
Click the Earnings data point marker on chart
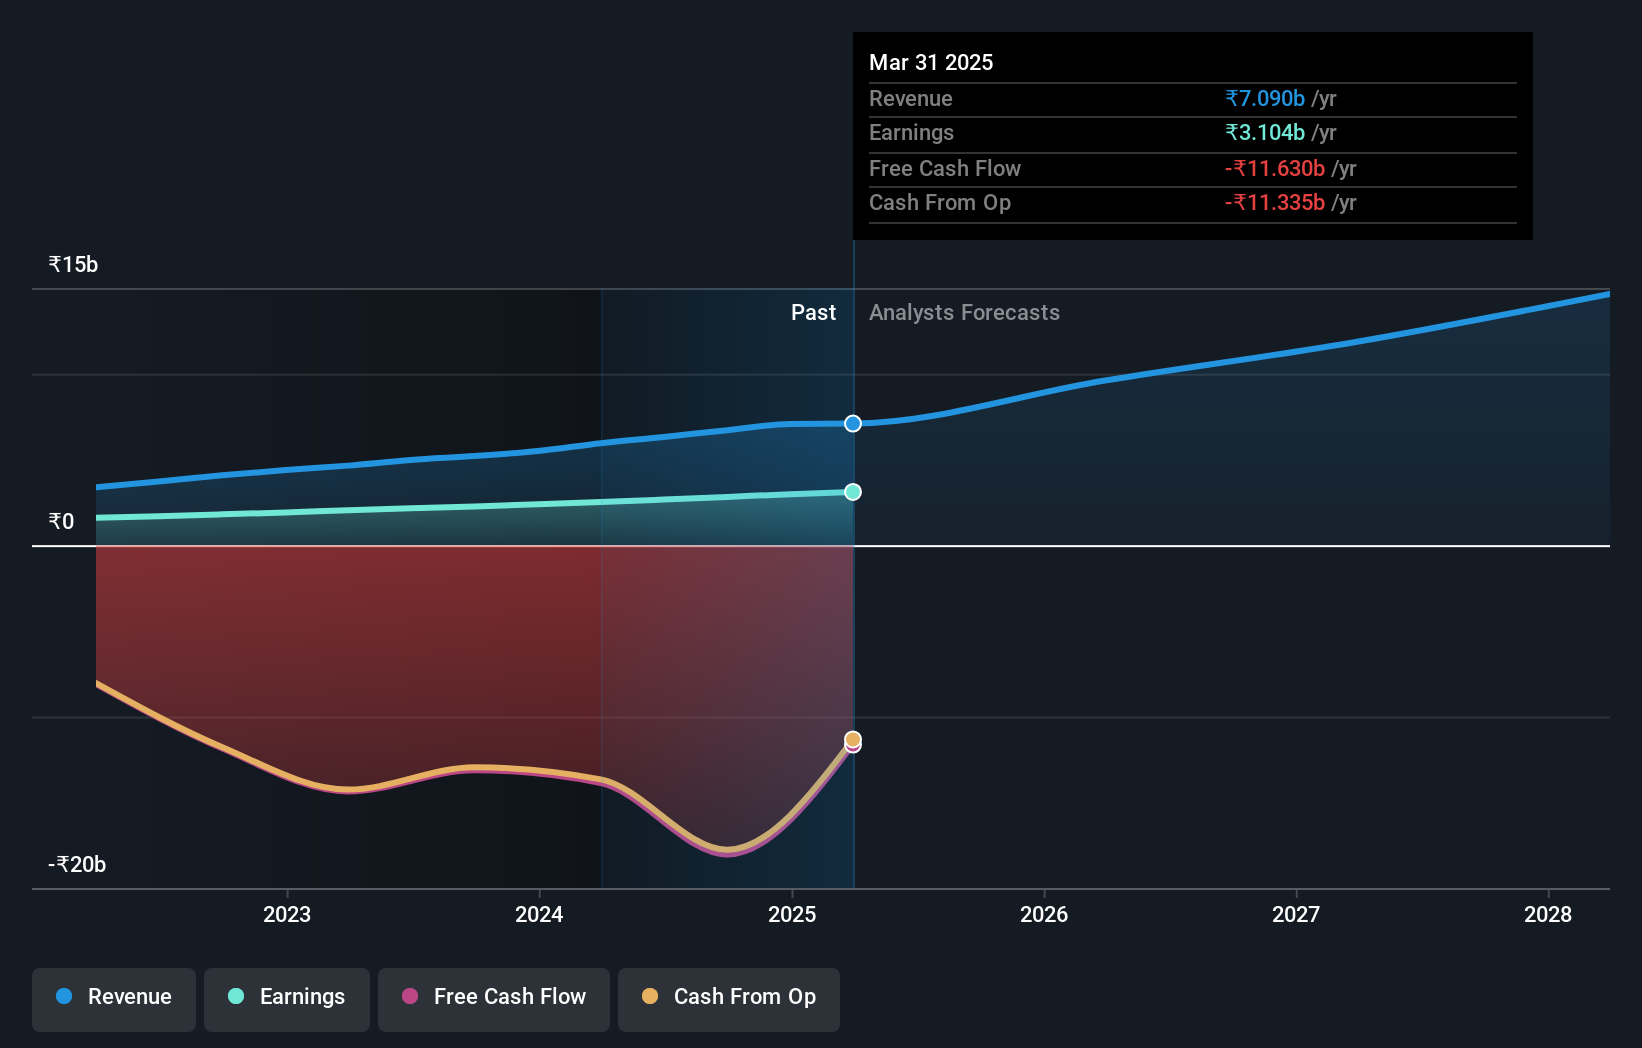853,492
